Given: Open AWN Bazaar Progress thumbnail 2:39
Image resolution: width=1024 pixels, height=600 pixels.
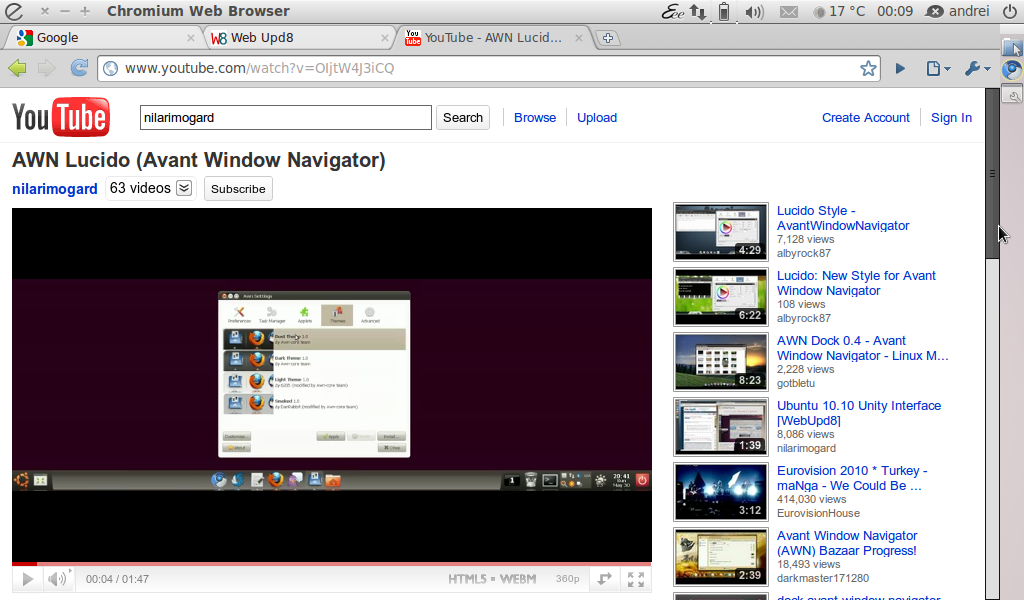Looking at the screenshot, I should (720, 557).
